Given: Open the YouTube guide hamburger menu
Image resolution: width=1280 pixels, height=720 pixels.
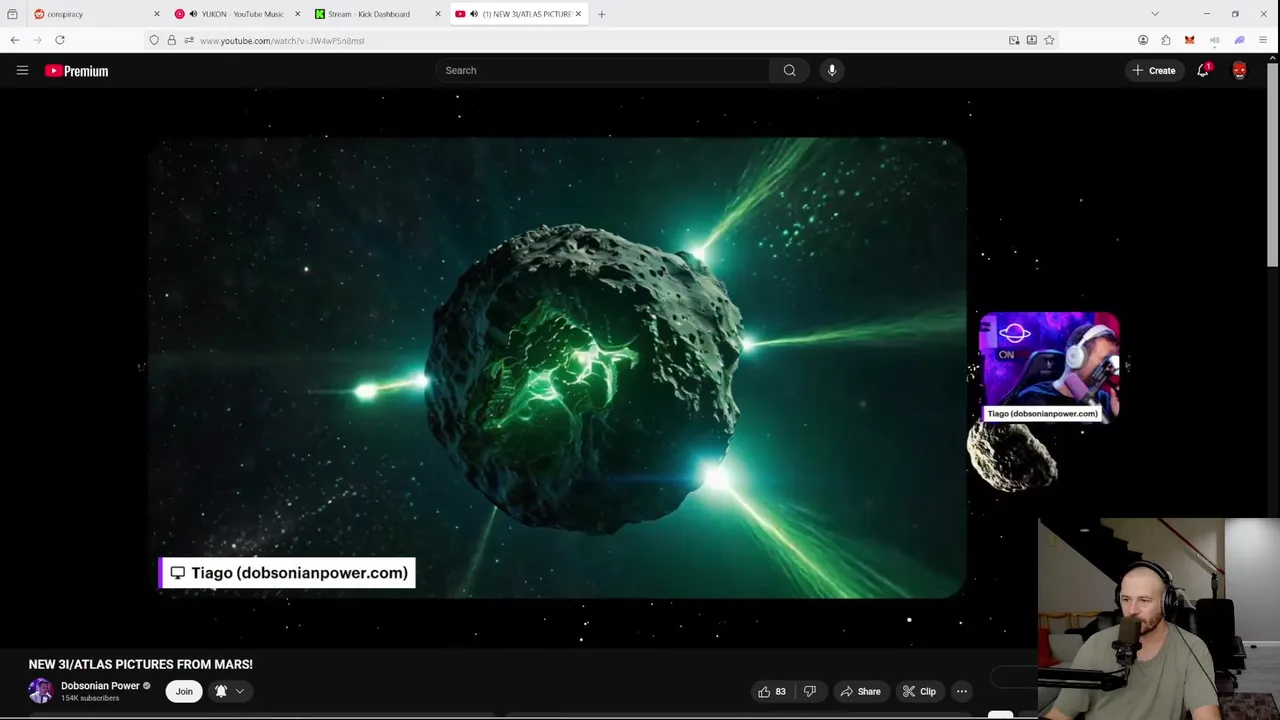Looking at the screenshot, I should 22,70.
